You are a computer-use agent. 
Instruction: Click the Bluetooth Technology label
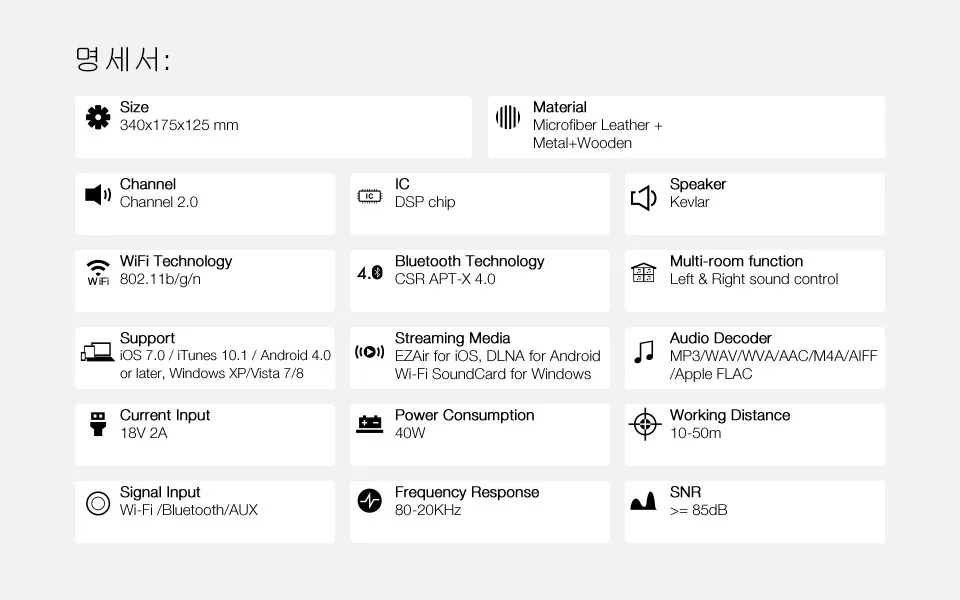pyautogui.click(x=469, y=261)
